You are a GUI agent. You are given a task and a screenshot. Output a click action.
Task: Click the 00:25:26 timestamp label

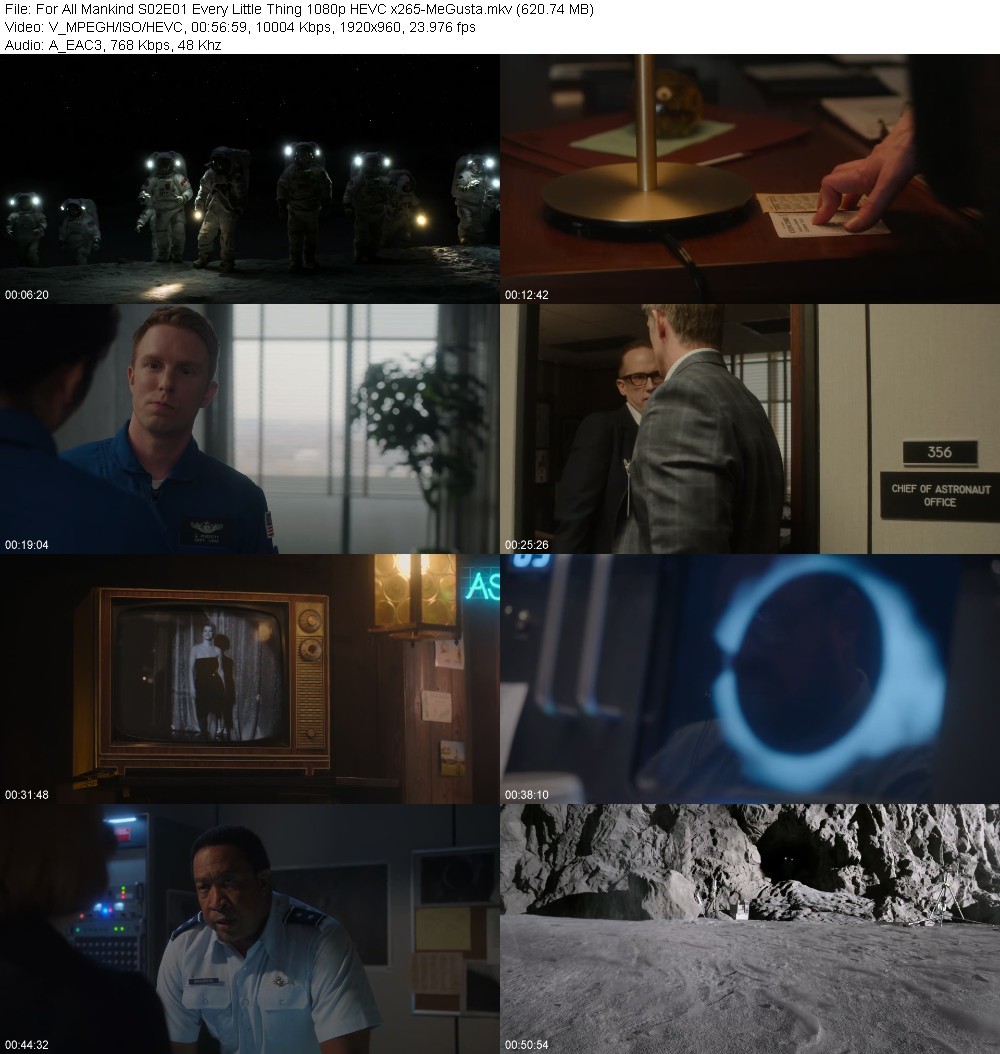527,544
